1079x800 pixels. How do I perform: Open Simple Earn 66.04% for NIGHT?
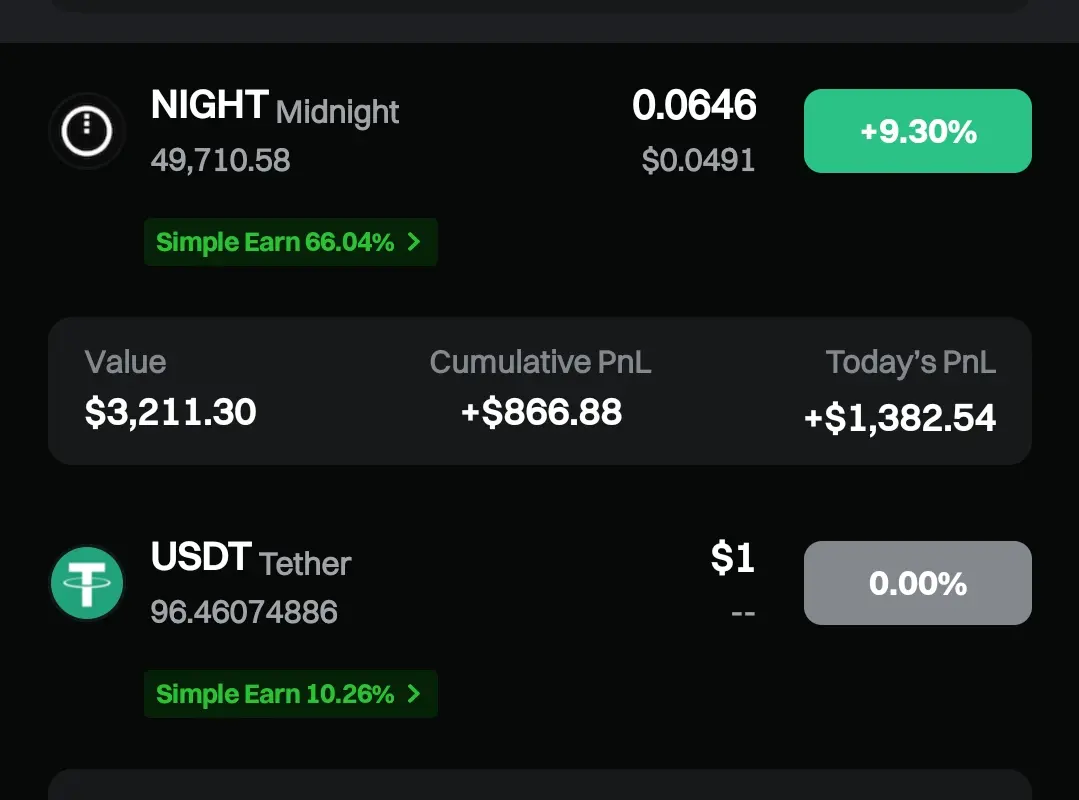275,242
